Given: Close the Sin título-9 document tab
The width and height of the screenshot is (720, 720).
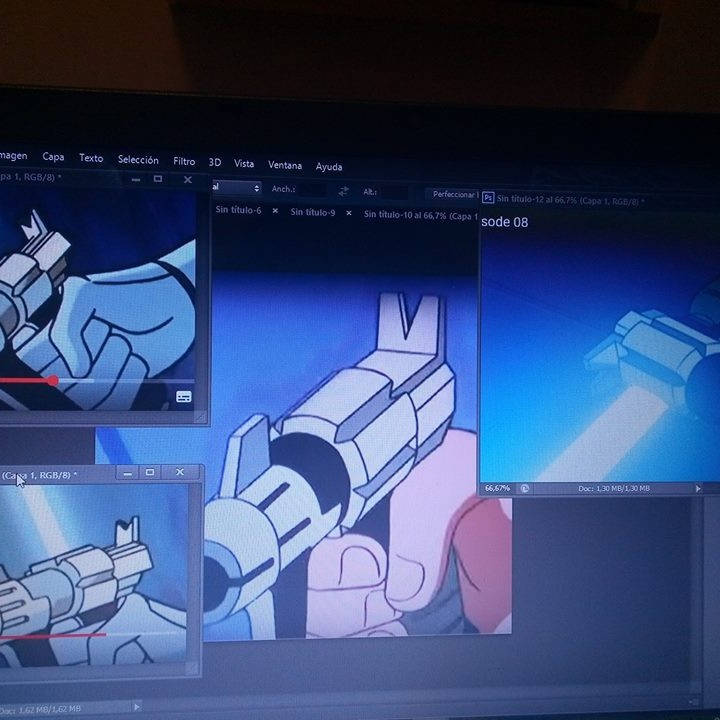Looking at the screenshot, I should (x=349, y=213).
